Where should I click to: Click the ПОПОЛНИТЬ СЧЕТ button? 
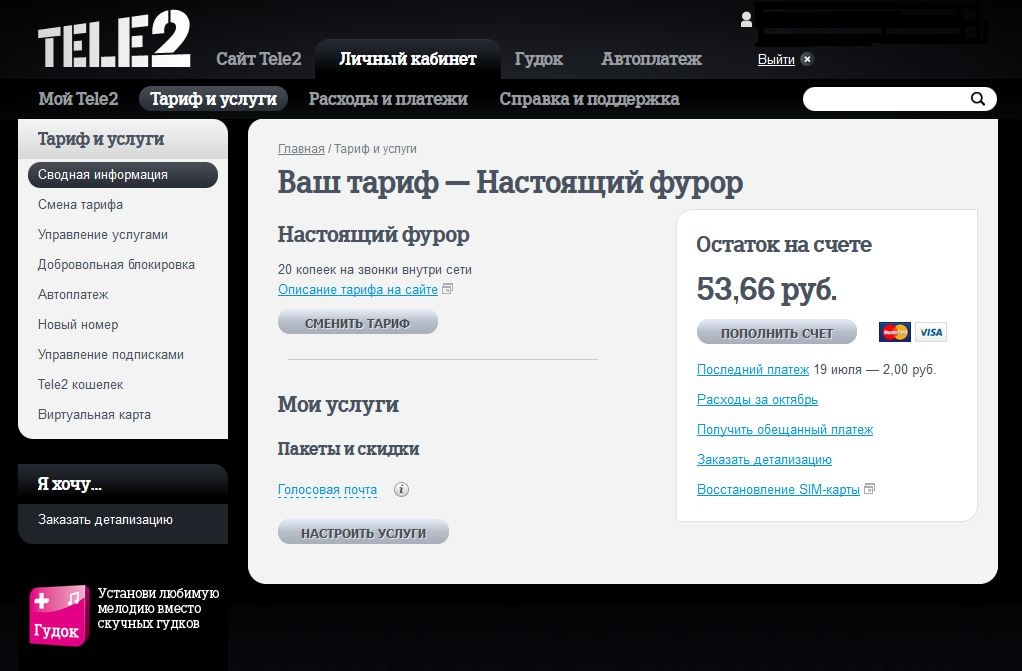[777, 332]
